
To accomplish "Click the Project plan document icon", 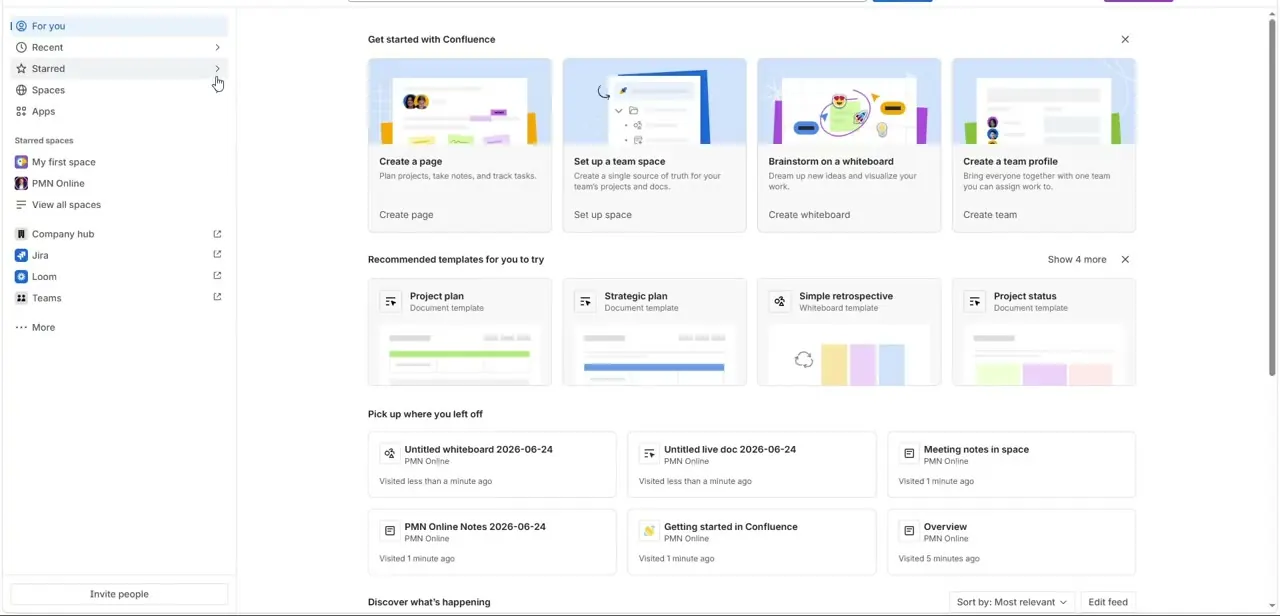I will pos(391,301).
